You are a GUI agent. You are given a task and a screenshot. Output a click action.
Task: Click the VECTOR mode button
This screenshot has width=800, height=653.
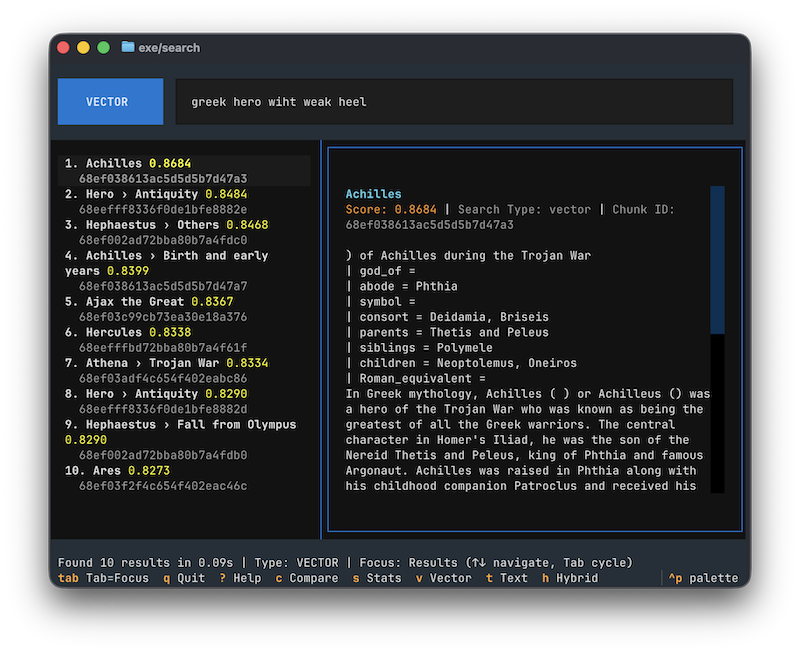[110, 101]
